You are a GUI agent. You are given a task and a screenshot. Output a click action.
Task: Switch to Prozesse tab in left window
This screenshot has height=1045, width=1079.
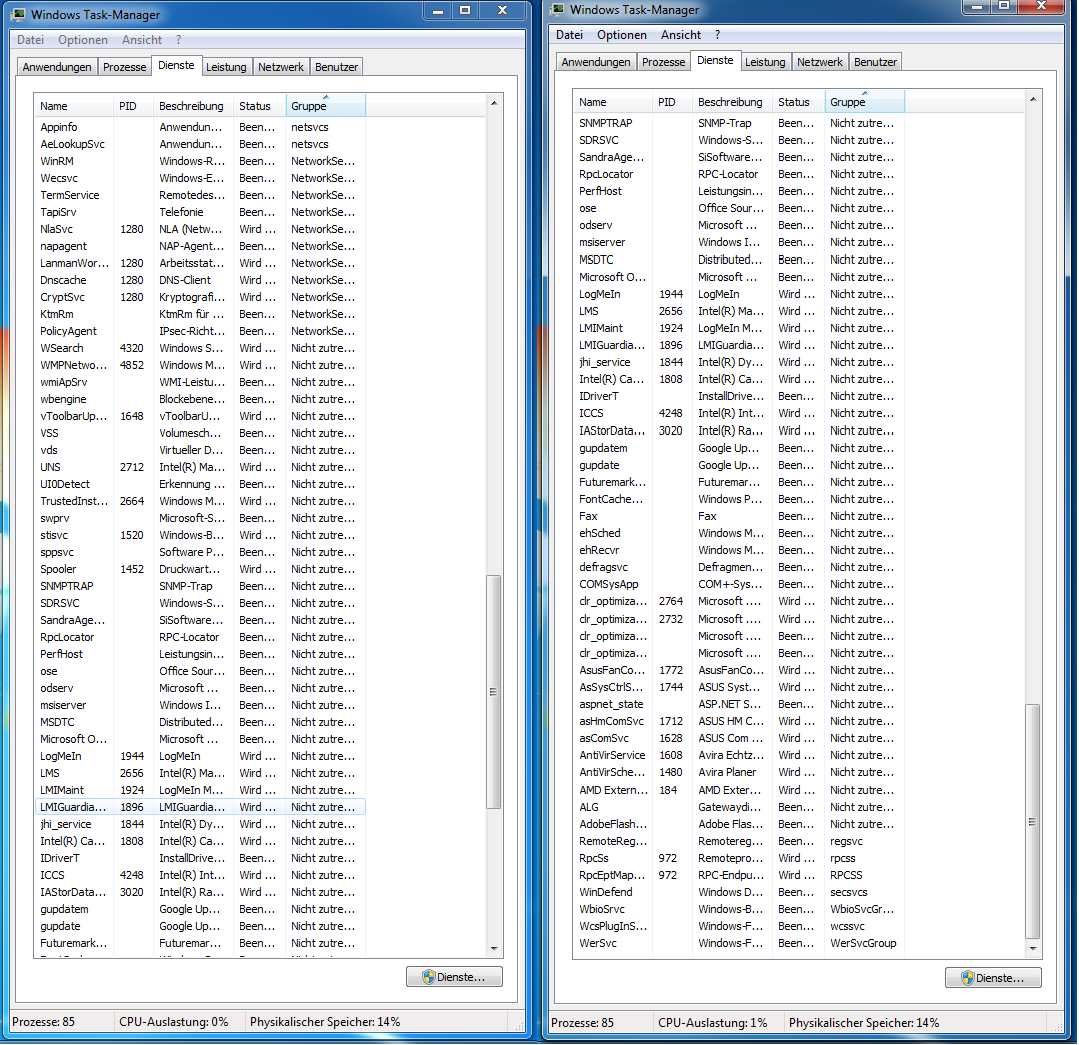125,67
